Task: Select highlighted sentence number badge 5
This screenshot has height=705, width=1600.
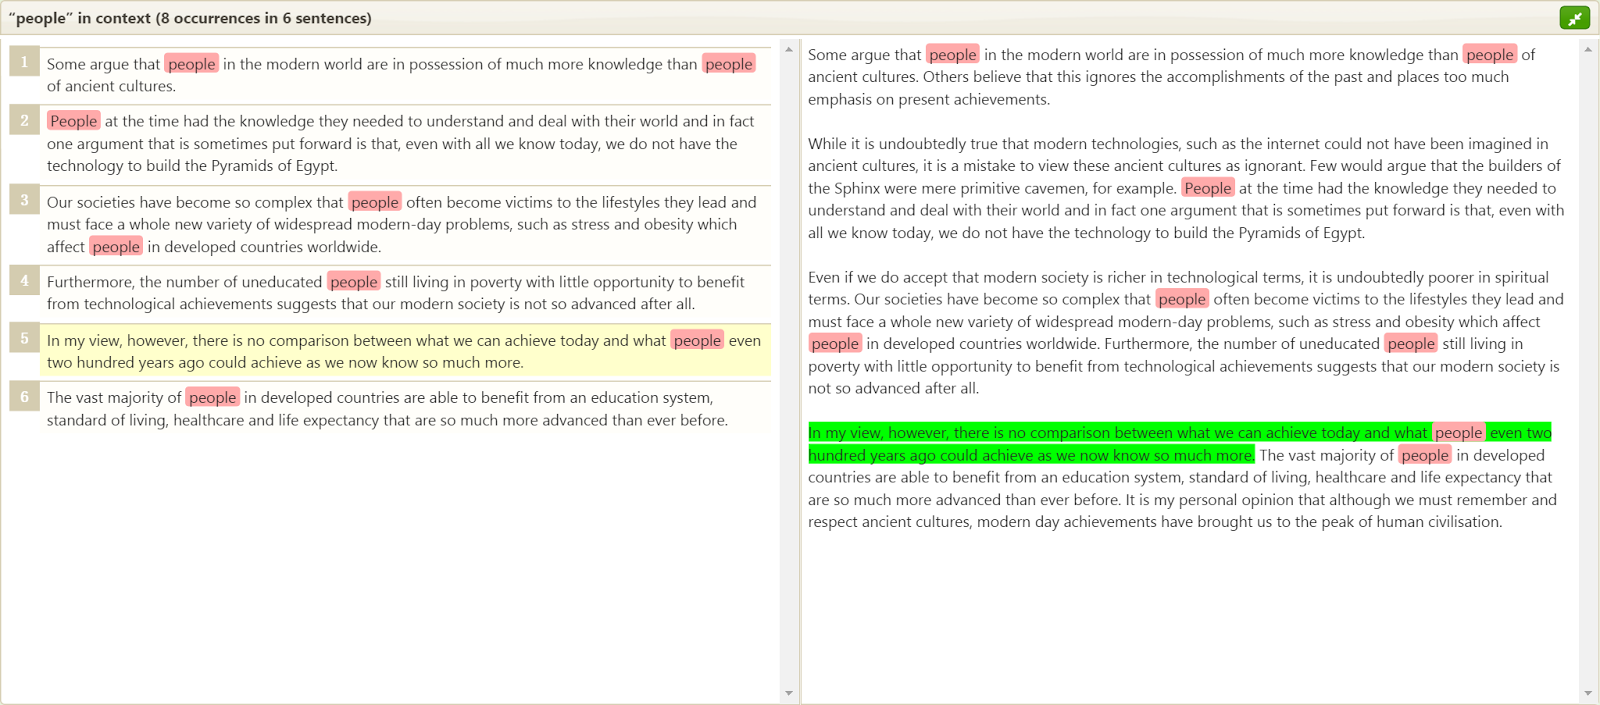Action: coord(25,338)
